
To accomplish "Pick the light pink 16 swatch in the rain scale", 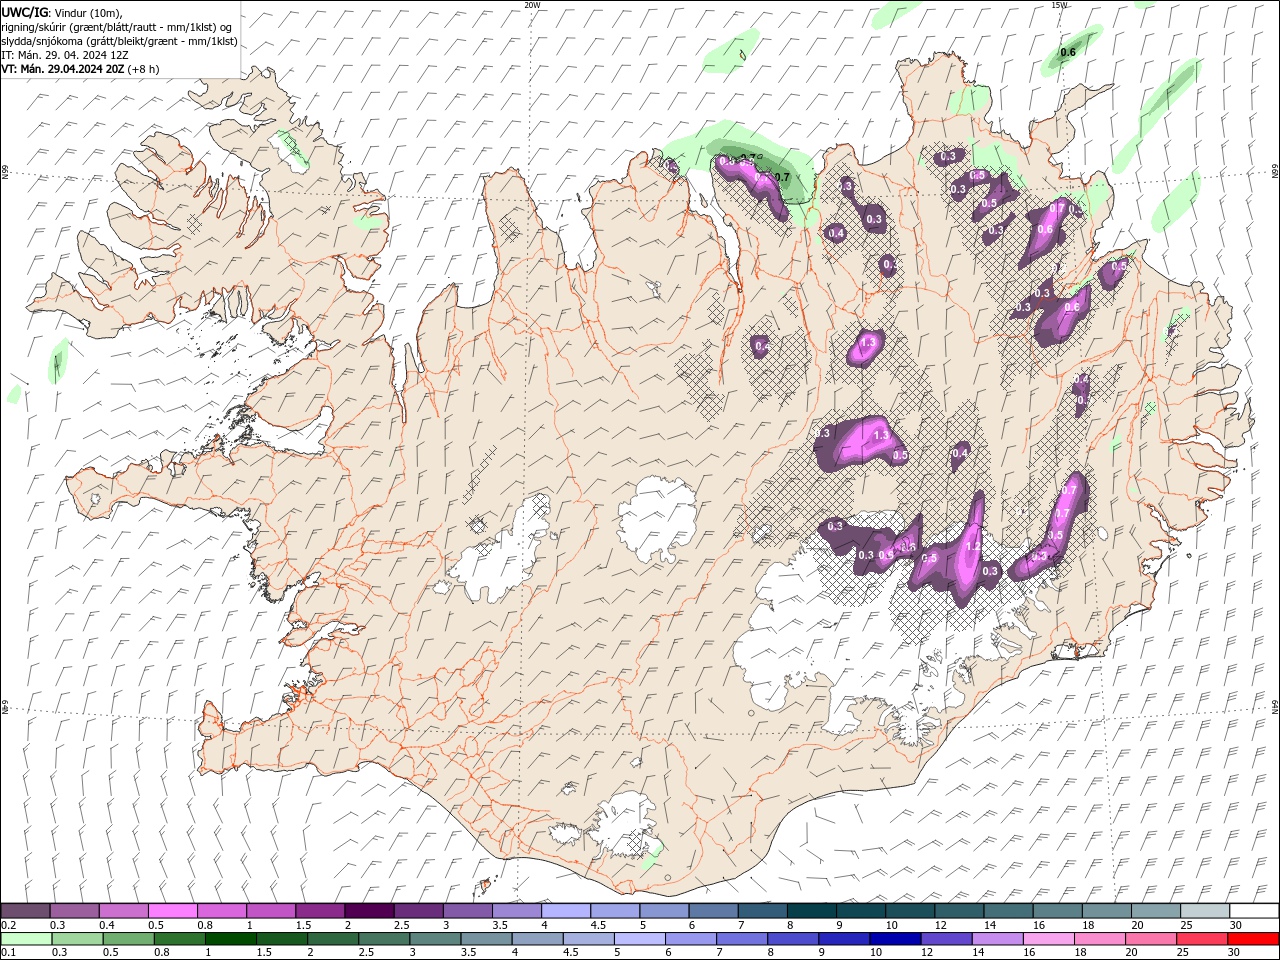I will tap(1048, 939).
